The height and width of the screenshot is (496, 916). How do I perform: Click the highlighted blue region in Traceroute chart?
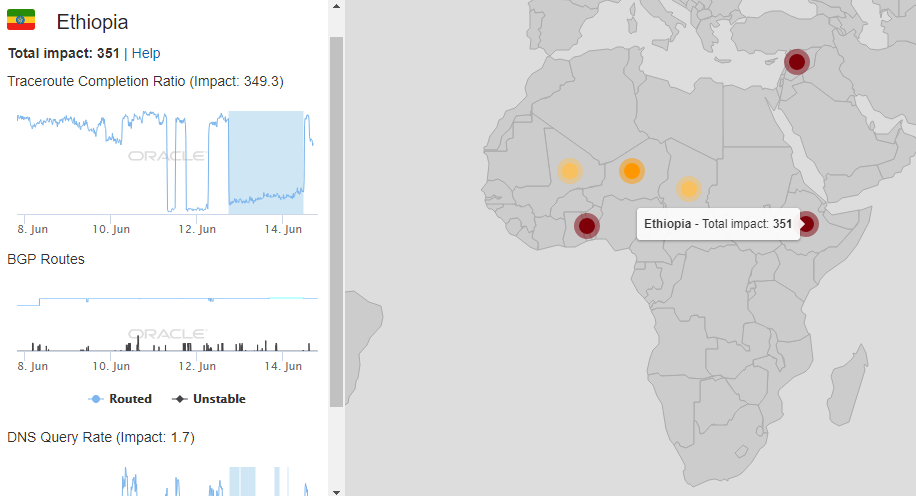(266, 160)
